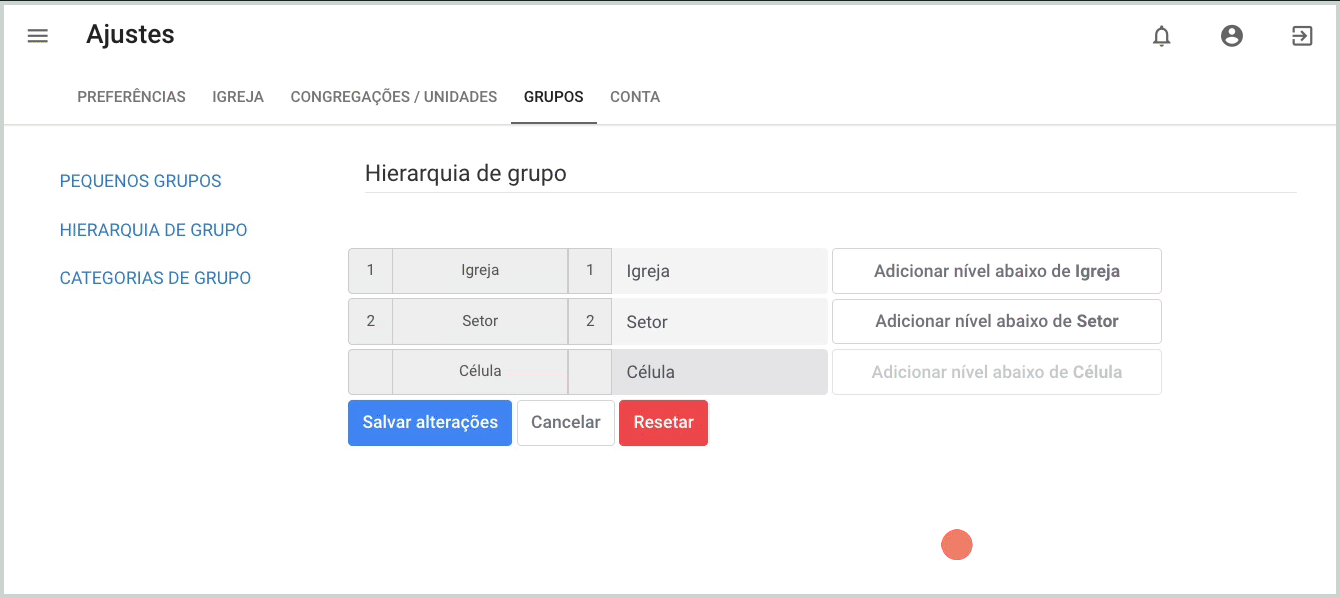This screenshot has width=1340, height=598.
Task: Edit the Igreja level name field
Action: point(720,271)
